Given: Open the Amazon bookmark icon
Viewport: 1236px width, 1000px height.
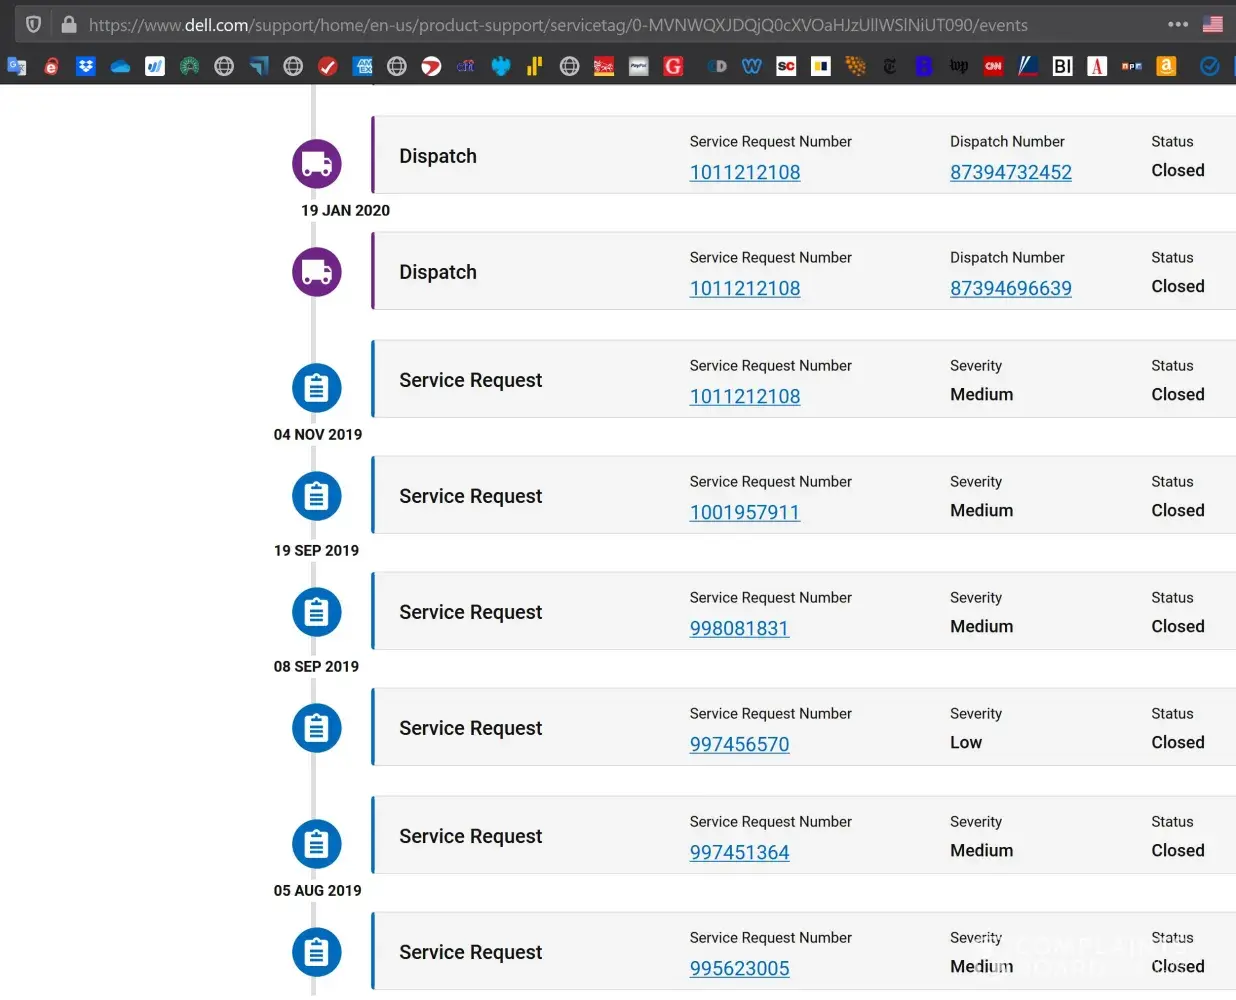Looking at the screenshot, I should (x=1166, y=66).
